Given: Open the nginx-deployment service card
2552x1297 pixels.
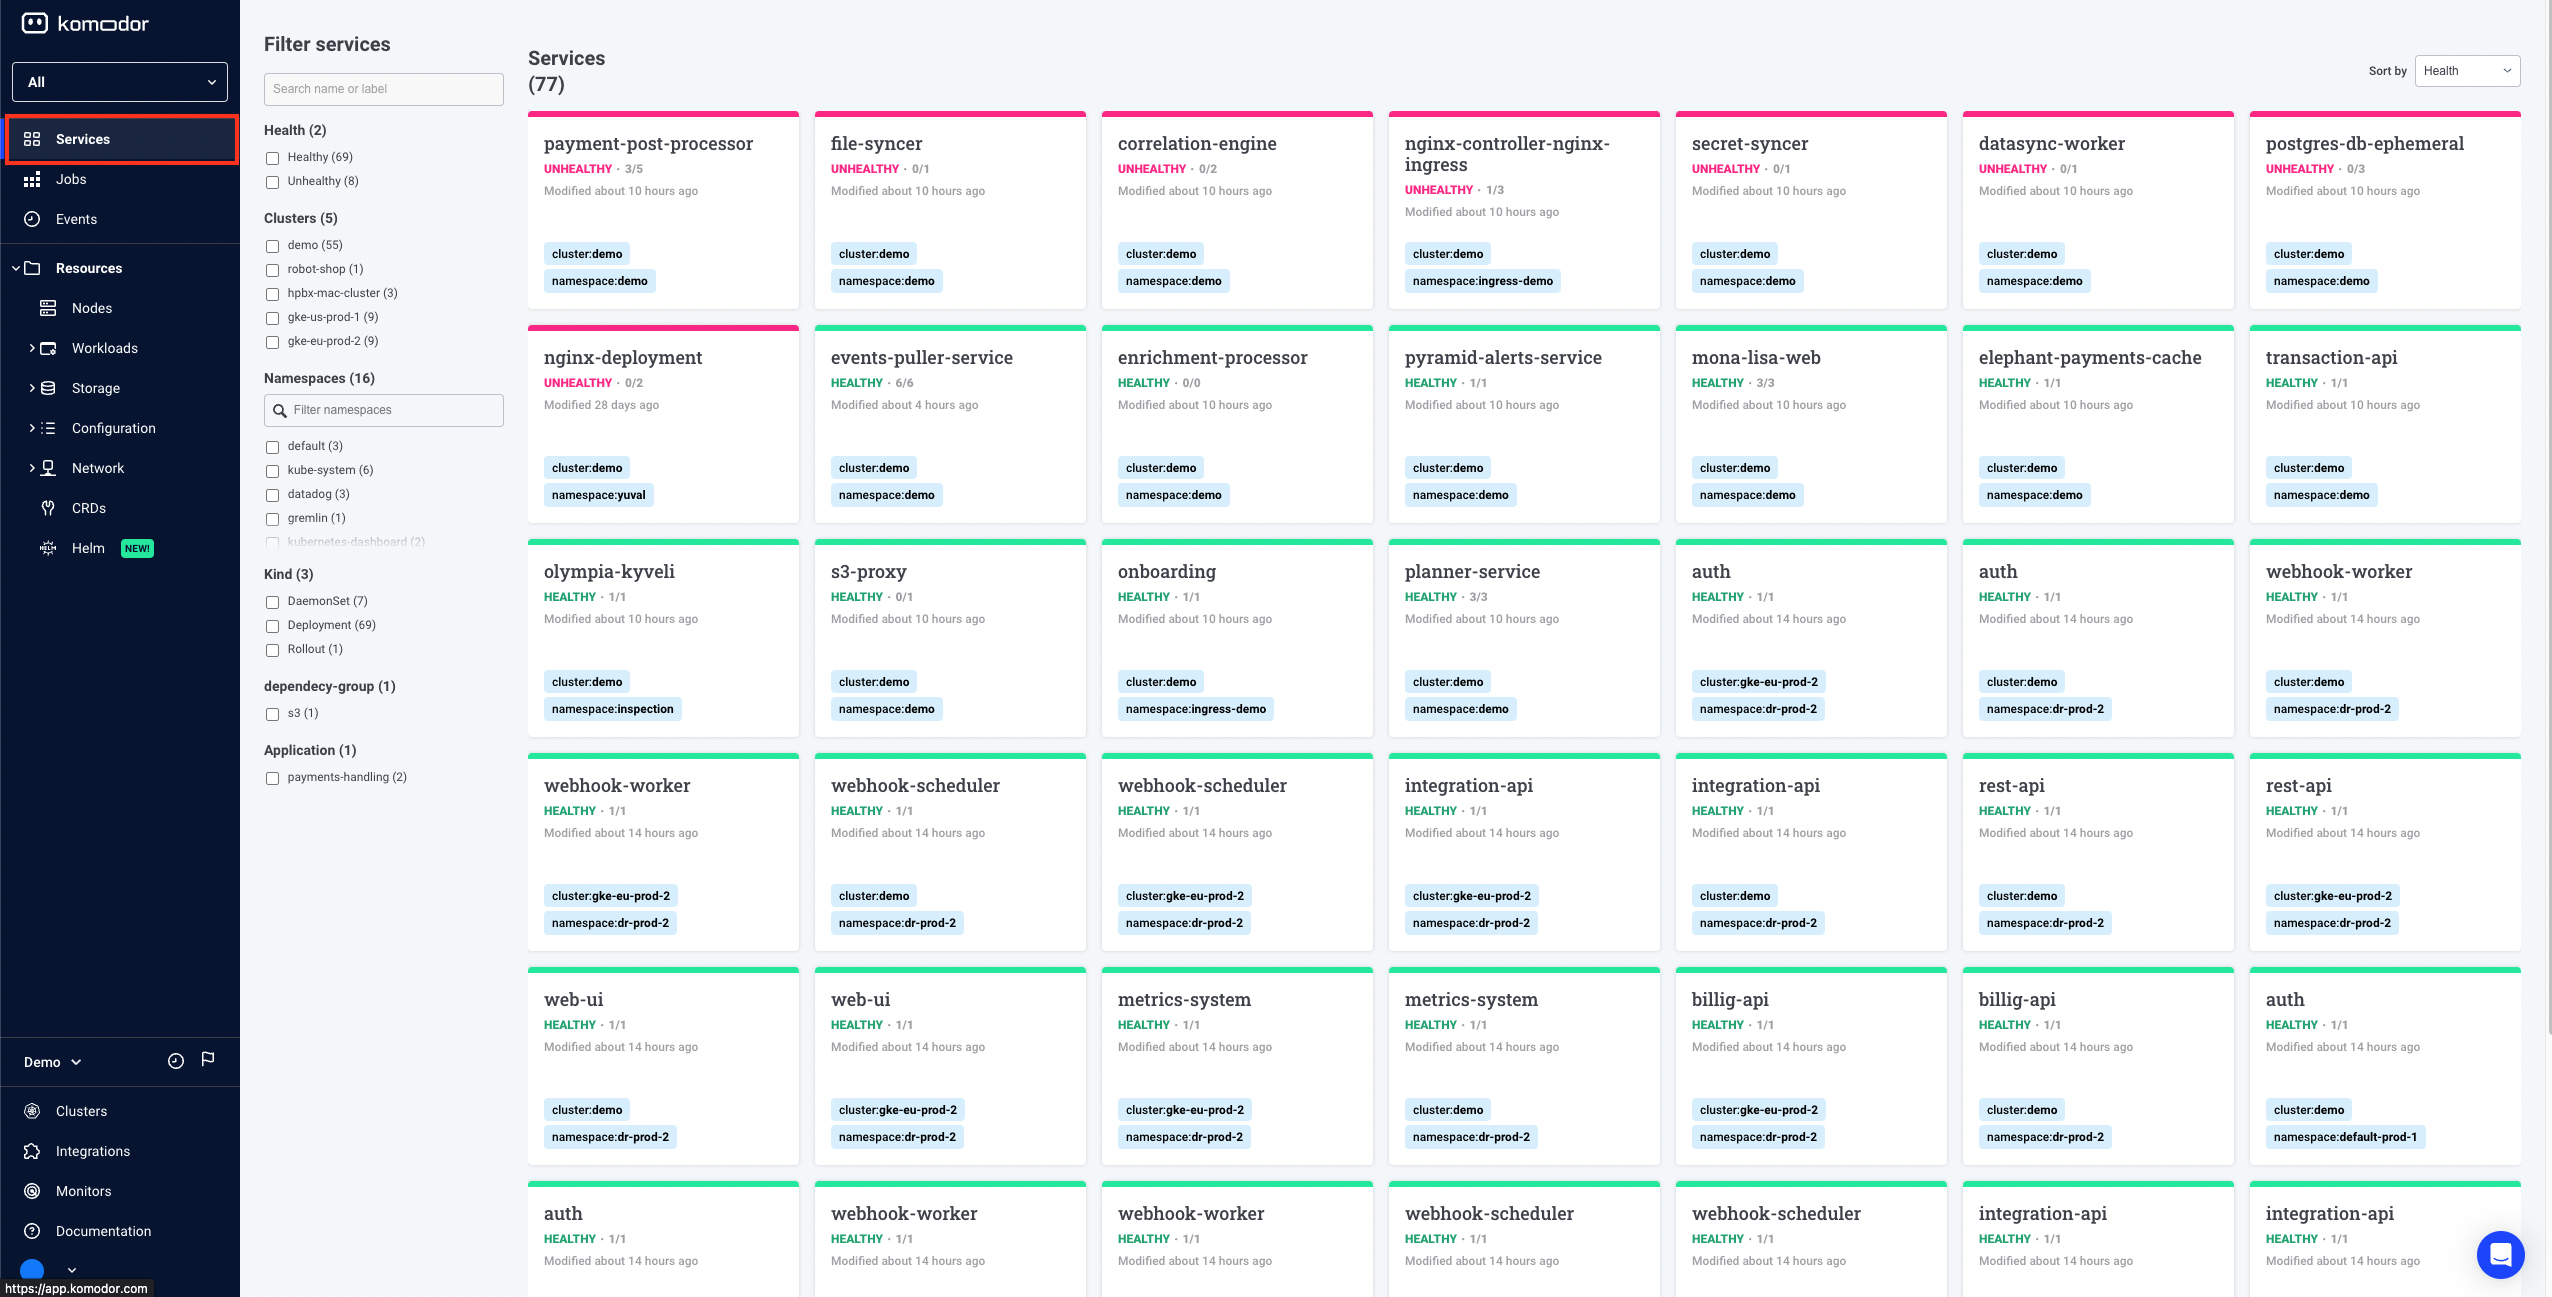Looking at the screenshot, I should click(x=663, y=424).
